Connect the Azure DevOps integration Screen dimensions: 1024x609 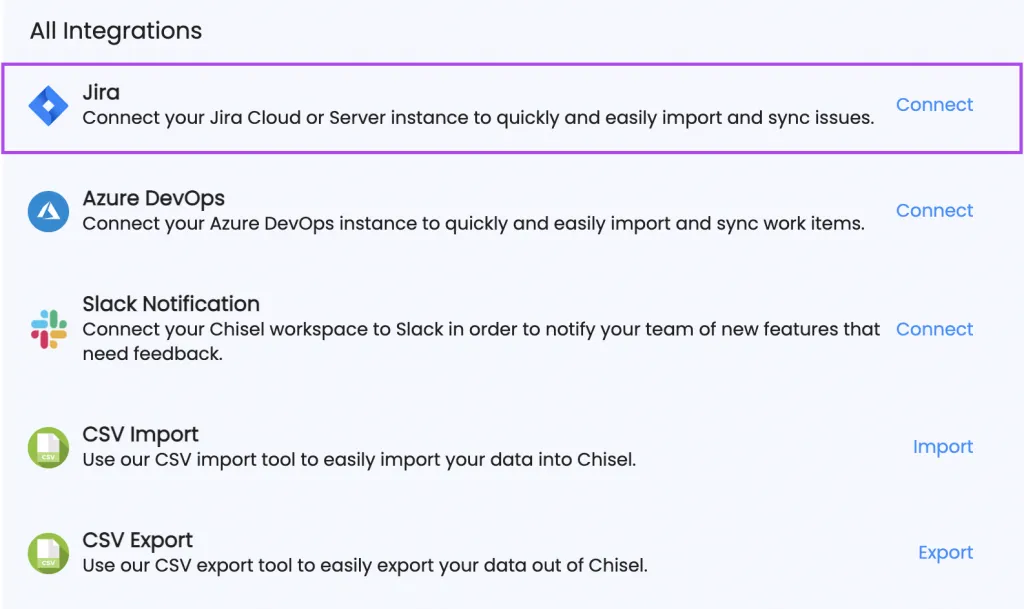coord(934,211)
